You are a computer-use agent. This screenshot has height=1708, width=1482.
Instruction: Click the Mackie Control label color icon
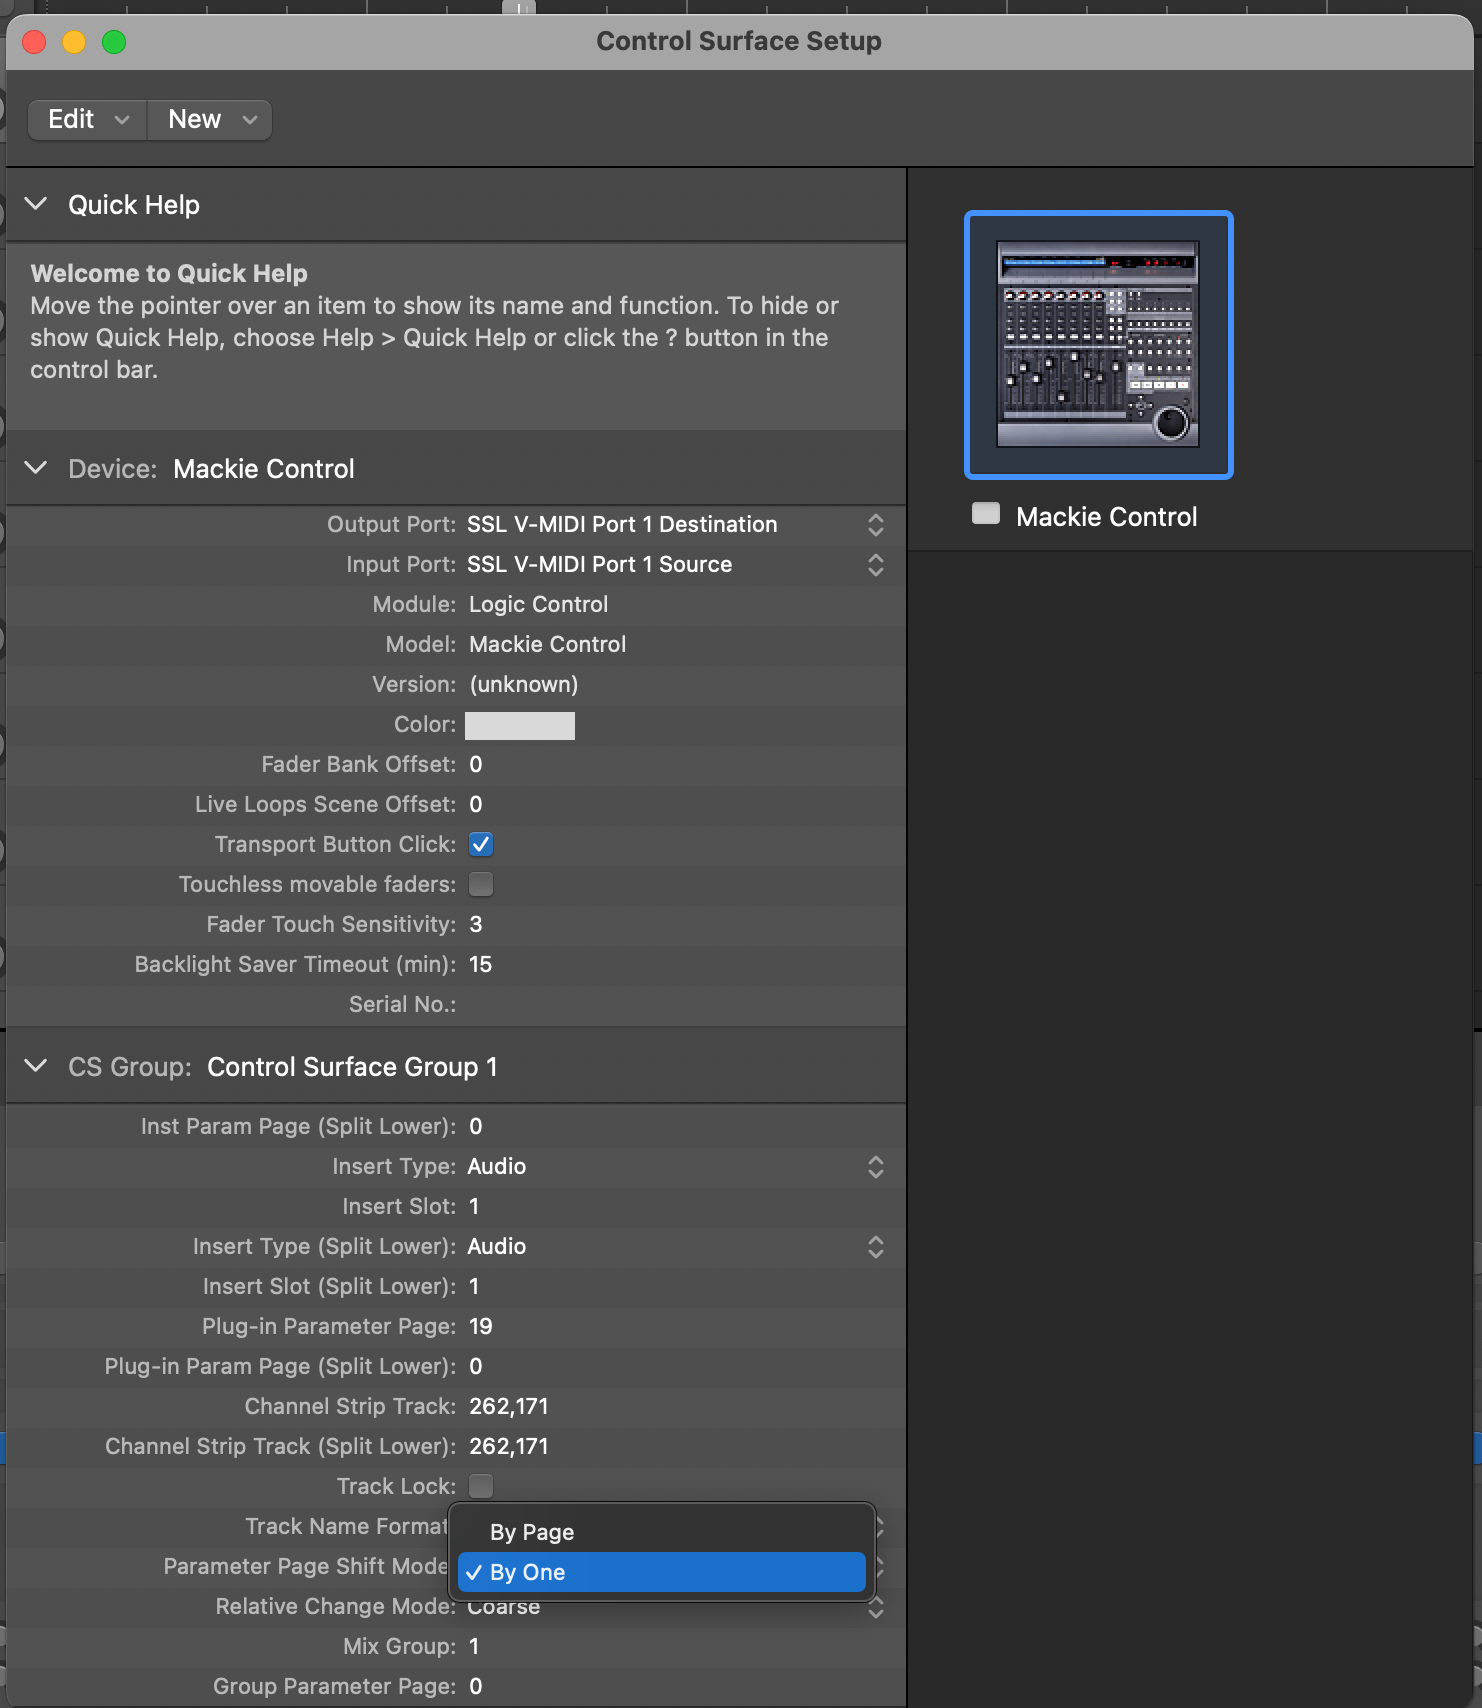coord(986,514)
